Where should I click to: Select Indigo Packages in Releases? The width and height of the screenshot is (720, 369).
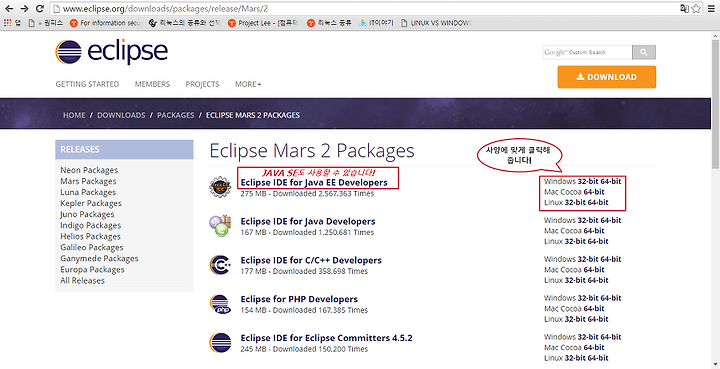tap(90, 225)
